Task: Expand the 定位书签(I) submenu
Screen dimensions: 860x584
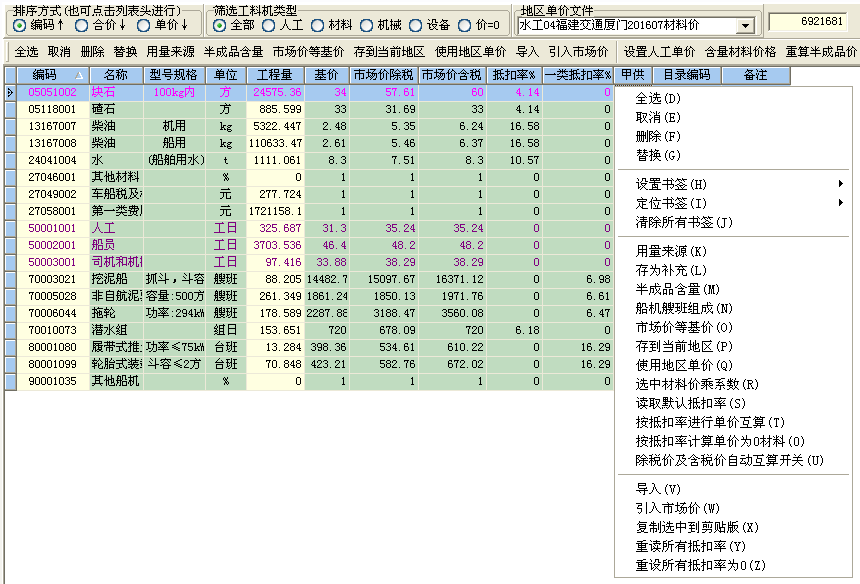Action: [x=740, y=203]
